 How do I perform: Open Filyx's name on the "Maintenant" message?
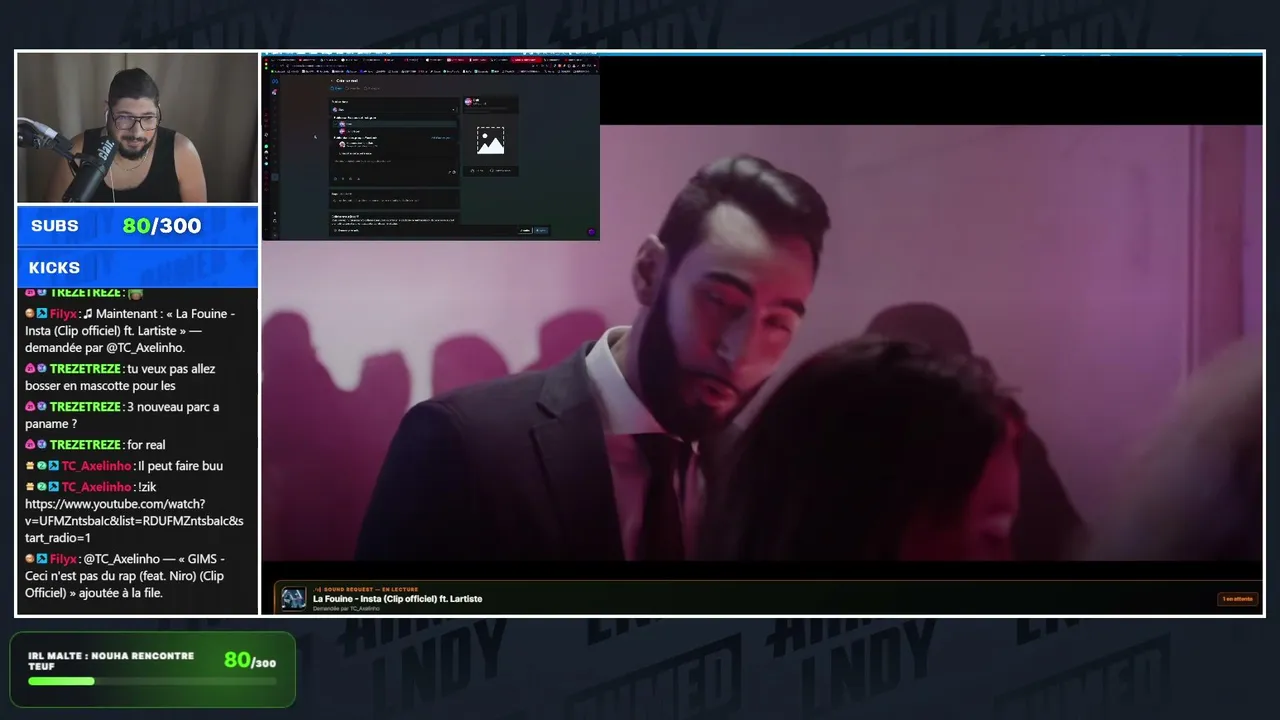pyautogui.click(x=63, y=314)
